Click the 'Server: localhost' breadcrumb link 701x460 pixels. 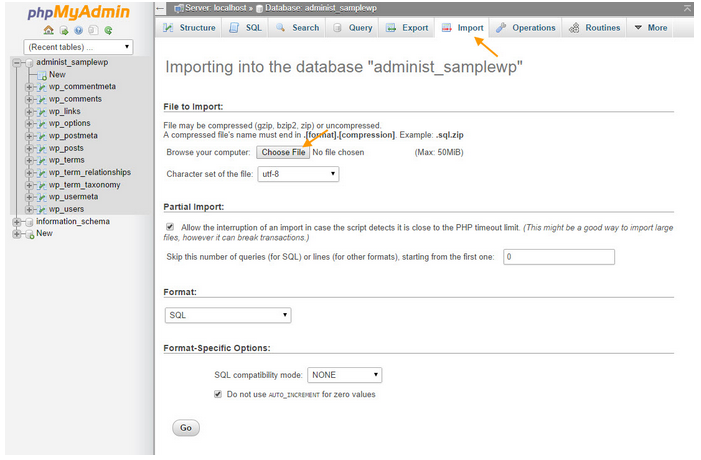point(215,8)
